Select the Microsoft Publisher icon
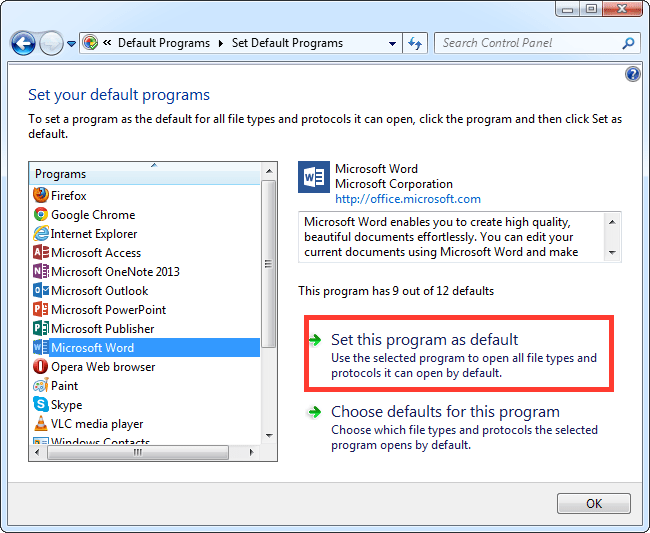650x533 pixels. click(41, 329)
